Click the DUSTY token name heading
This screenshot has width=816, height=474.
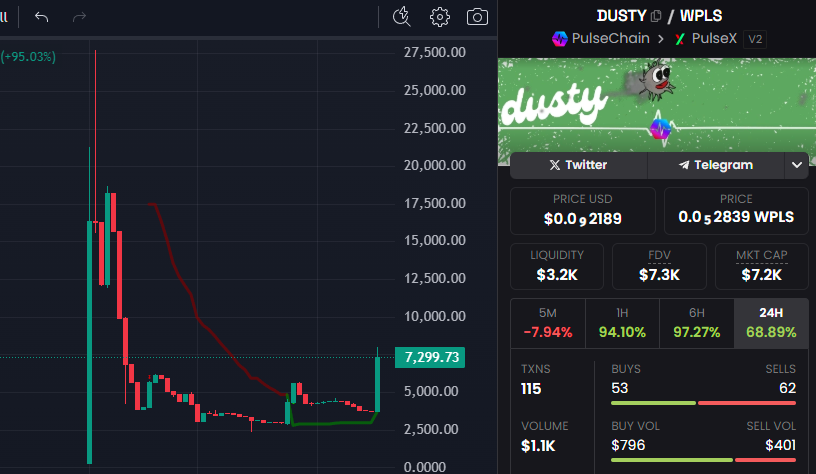tap(621, 16)
